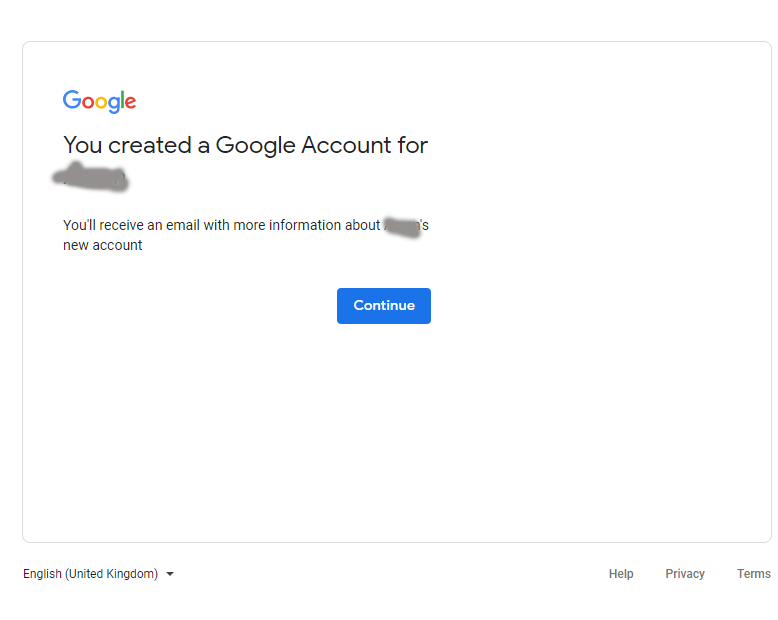Image resolution: width=778 pixels, height=620 pixels.
Task: Click the 'You created a Google Account for' heading
Action: point(245,145)
